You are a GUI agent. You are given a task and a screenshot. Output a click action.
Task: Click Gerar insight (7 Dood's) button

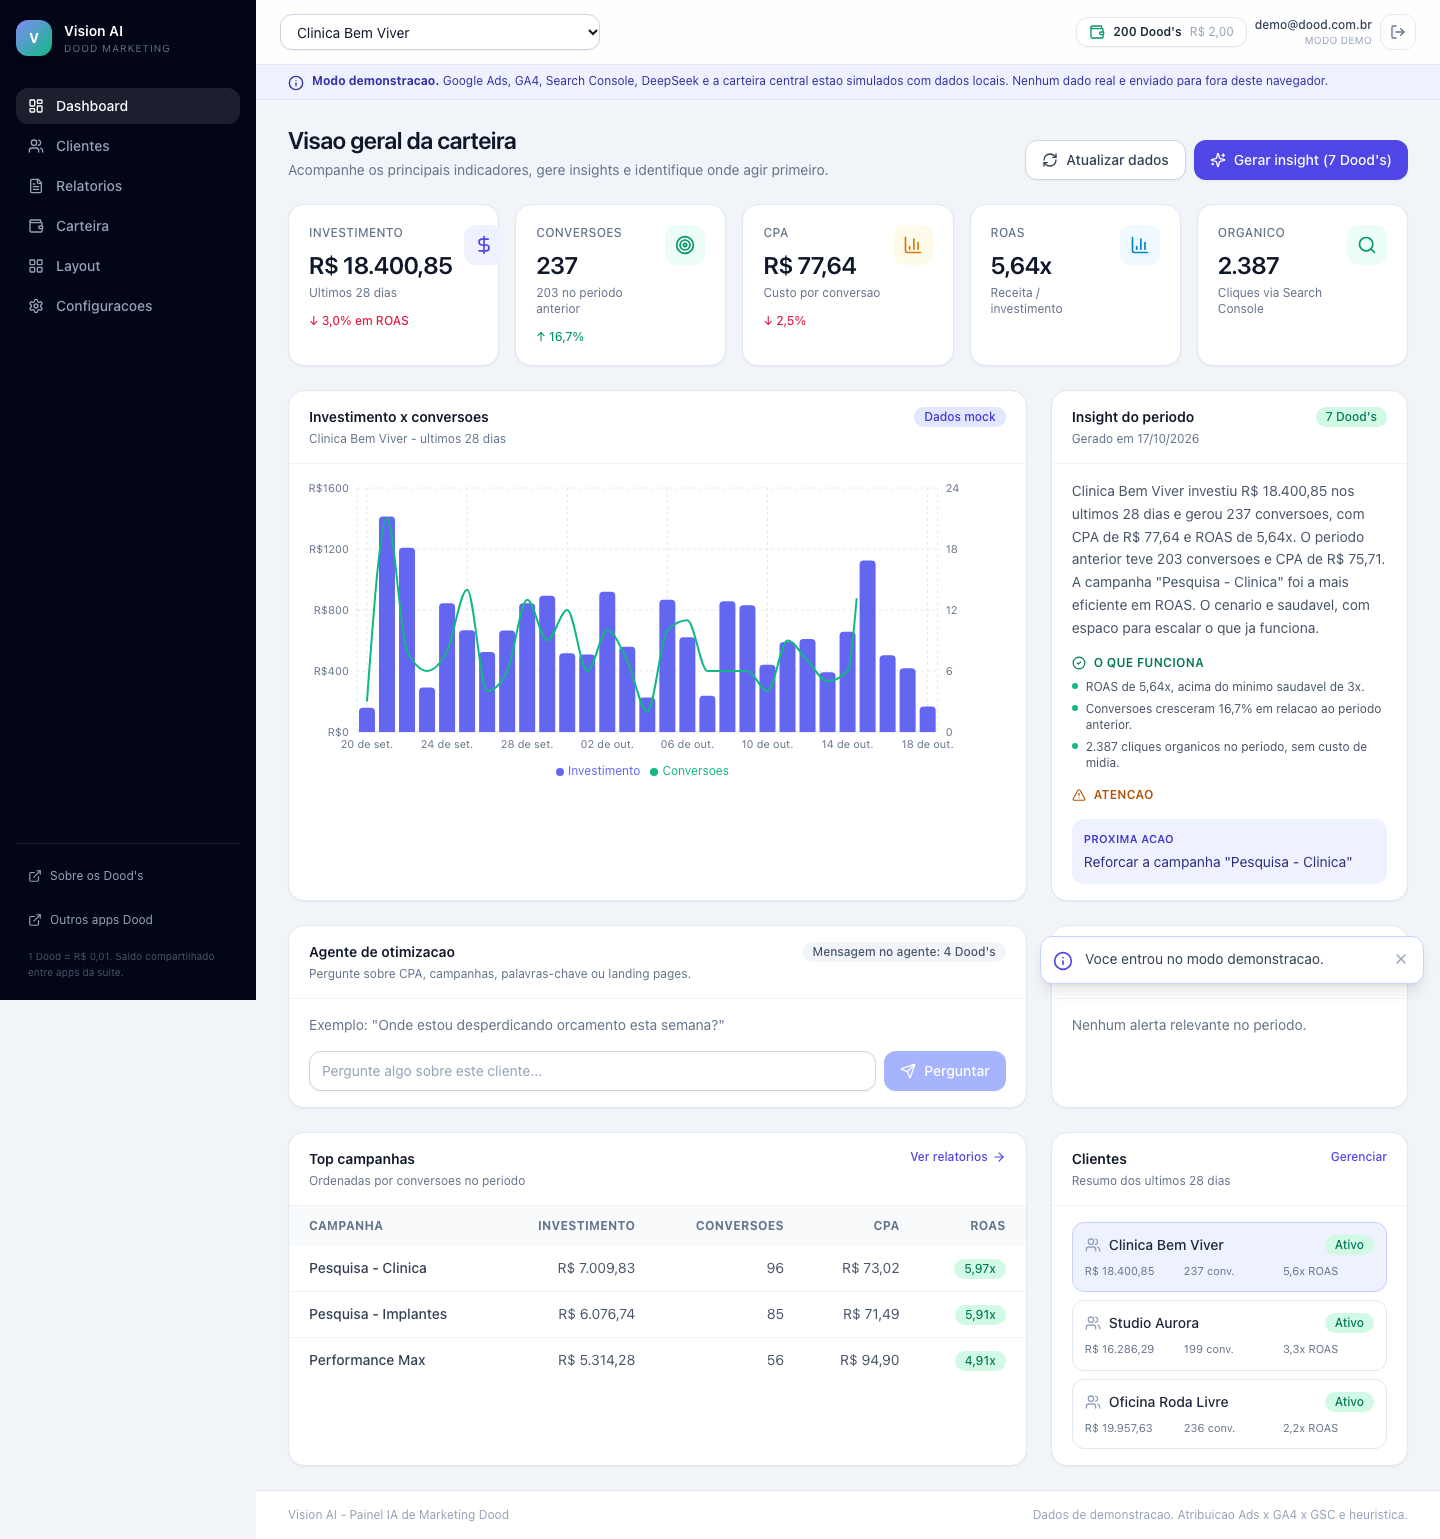[1301, 160]
